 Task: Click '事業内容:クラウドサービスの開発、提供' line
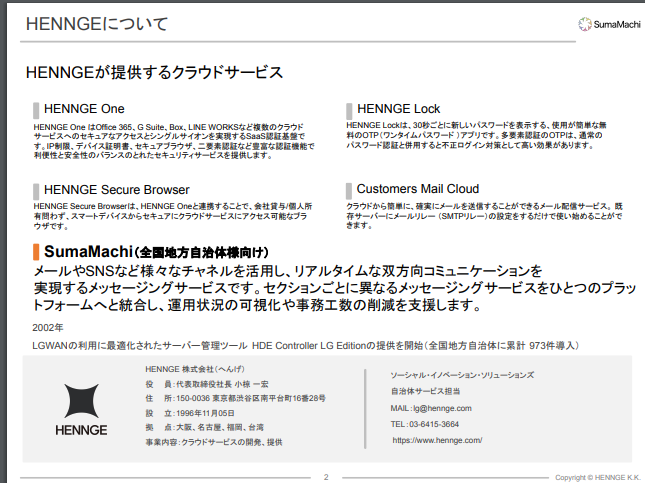214,442
